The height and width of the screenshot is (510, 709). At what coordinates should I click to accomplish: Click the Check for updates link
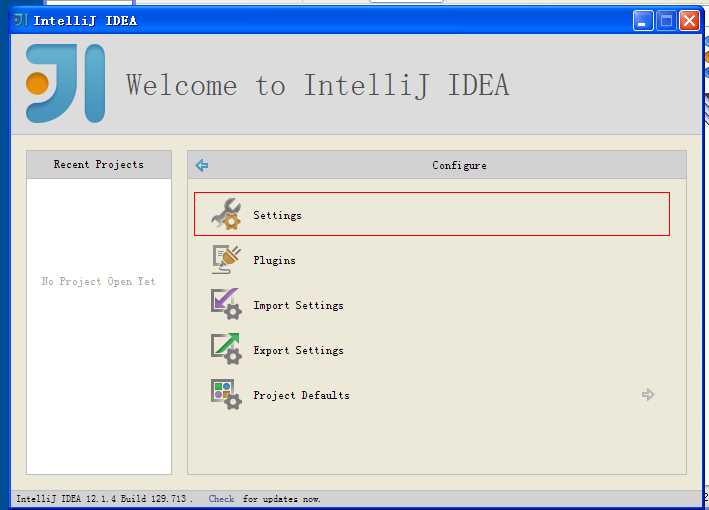tap(221, 499)
